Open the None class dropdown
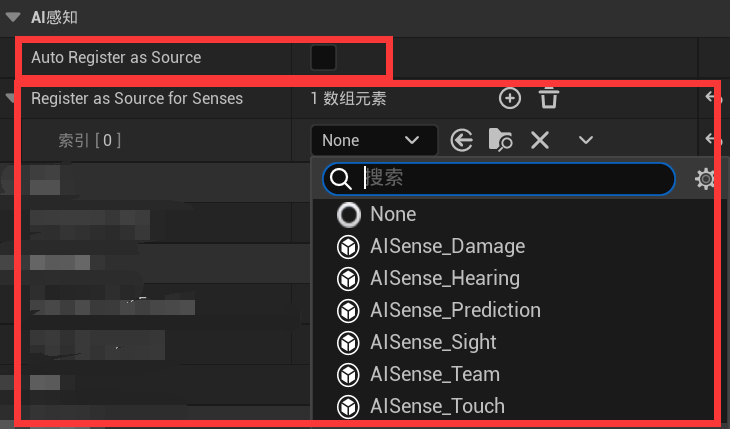Image resolution: width=730 pixels, height=429 pixels. coord(374,140)
